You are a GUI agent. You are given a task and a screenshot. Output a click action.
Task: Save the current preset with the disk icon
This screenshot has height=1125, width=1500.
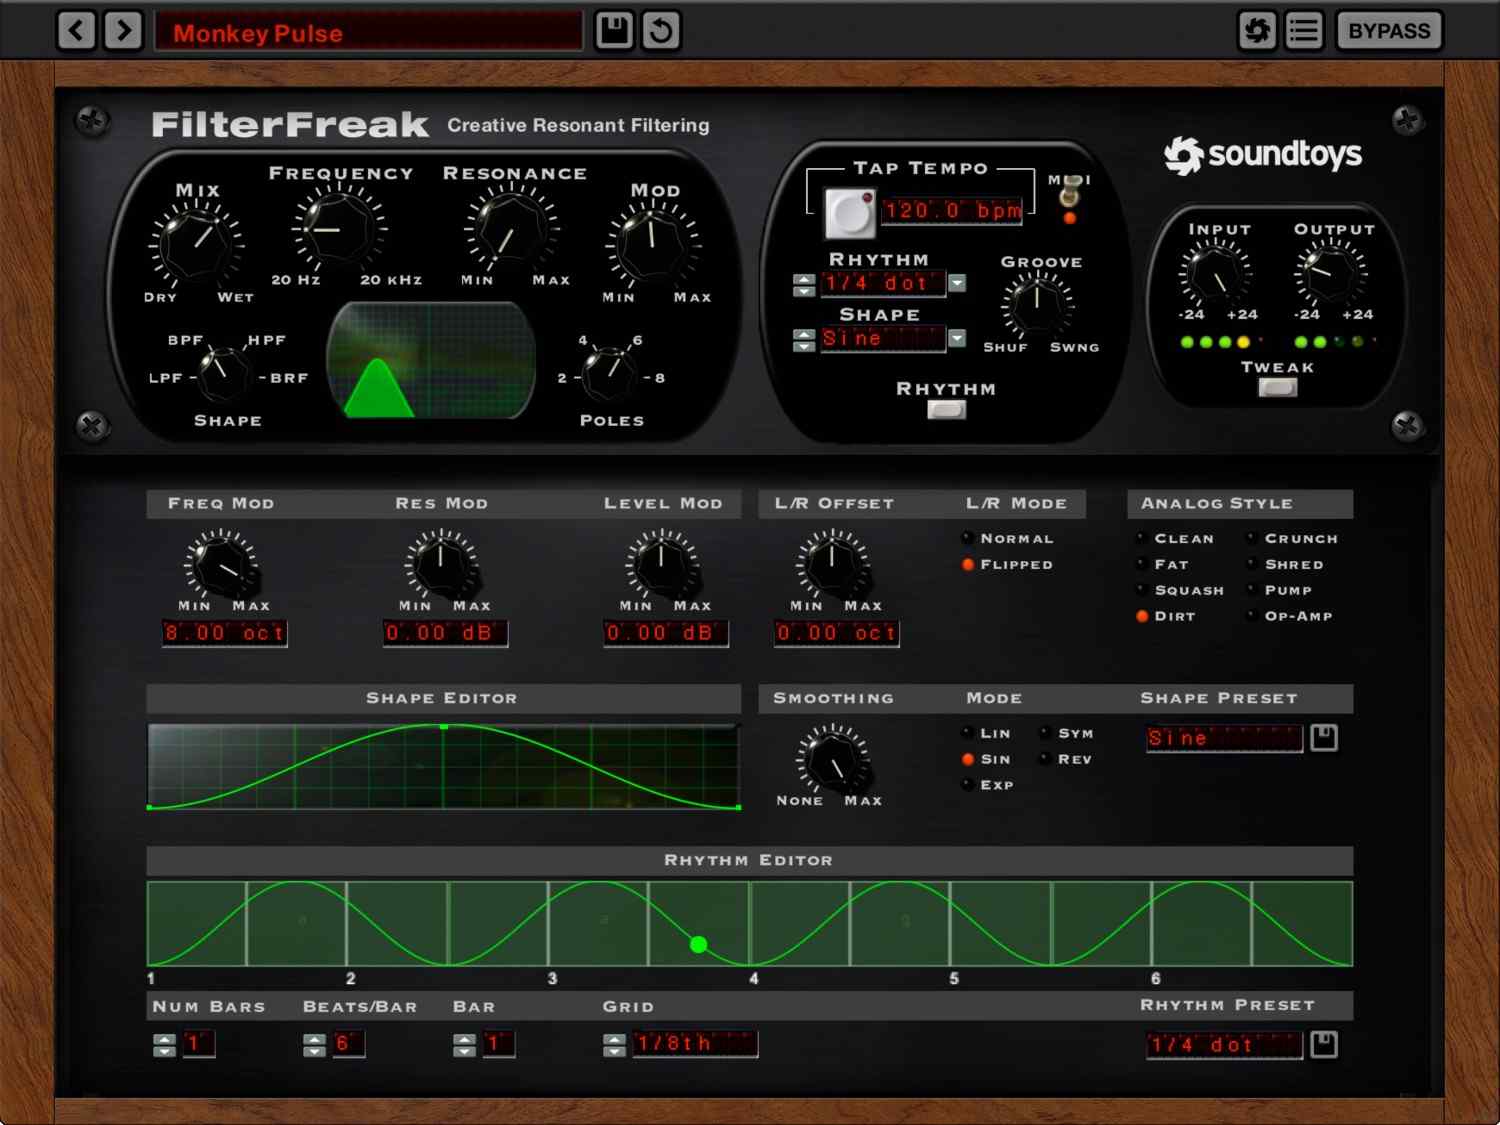pos(613,30)
